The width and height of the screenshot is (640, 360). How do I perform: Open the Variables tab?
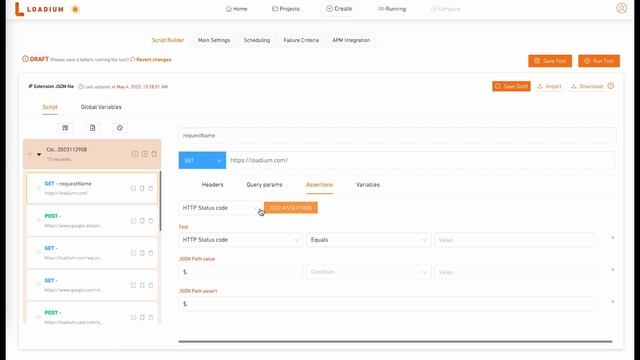[x=368, y=184]
